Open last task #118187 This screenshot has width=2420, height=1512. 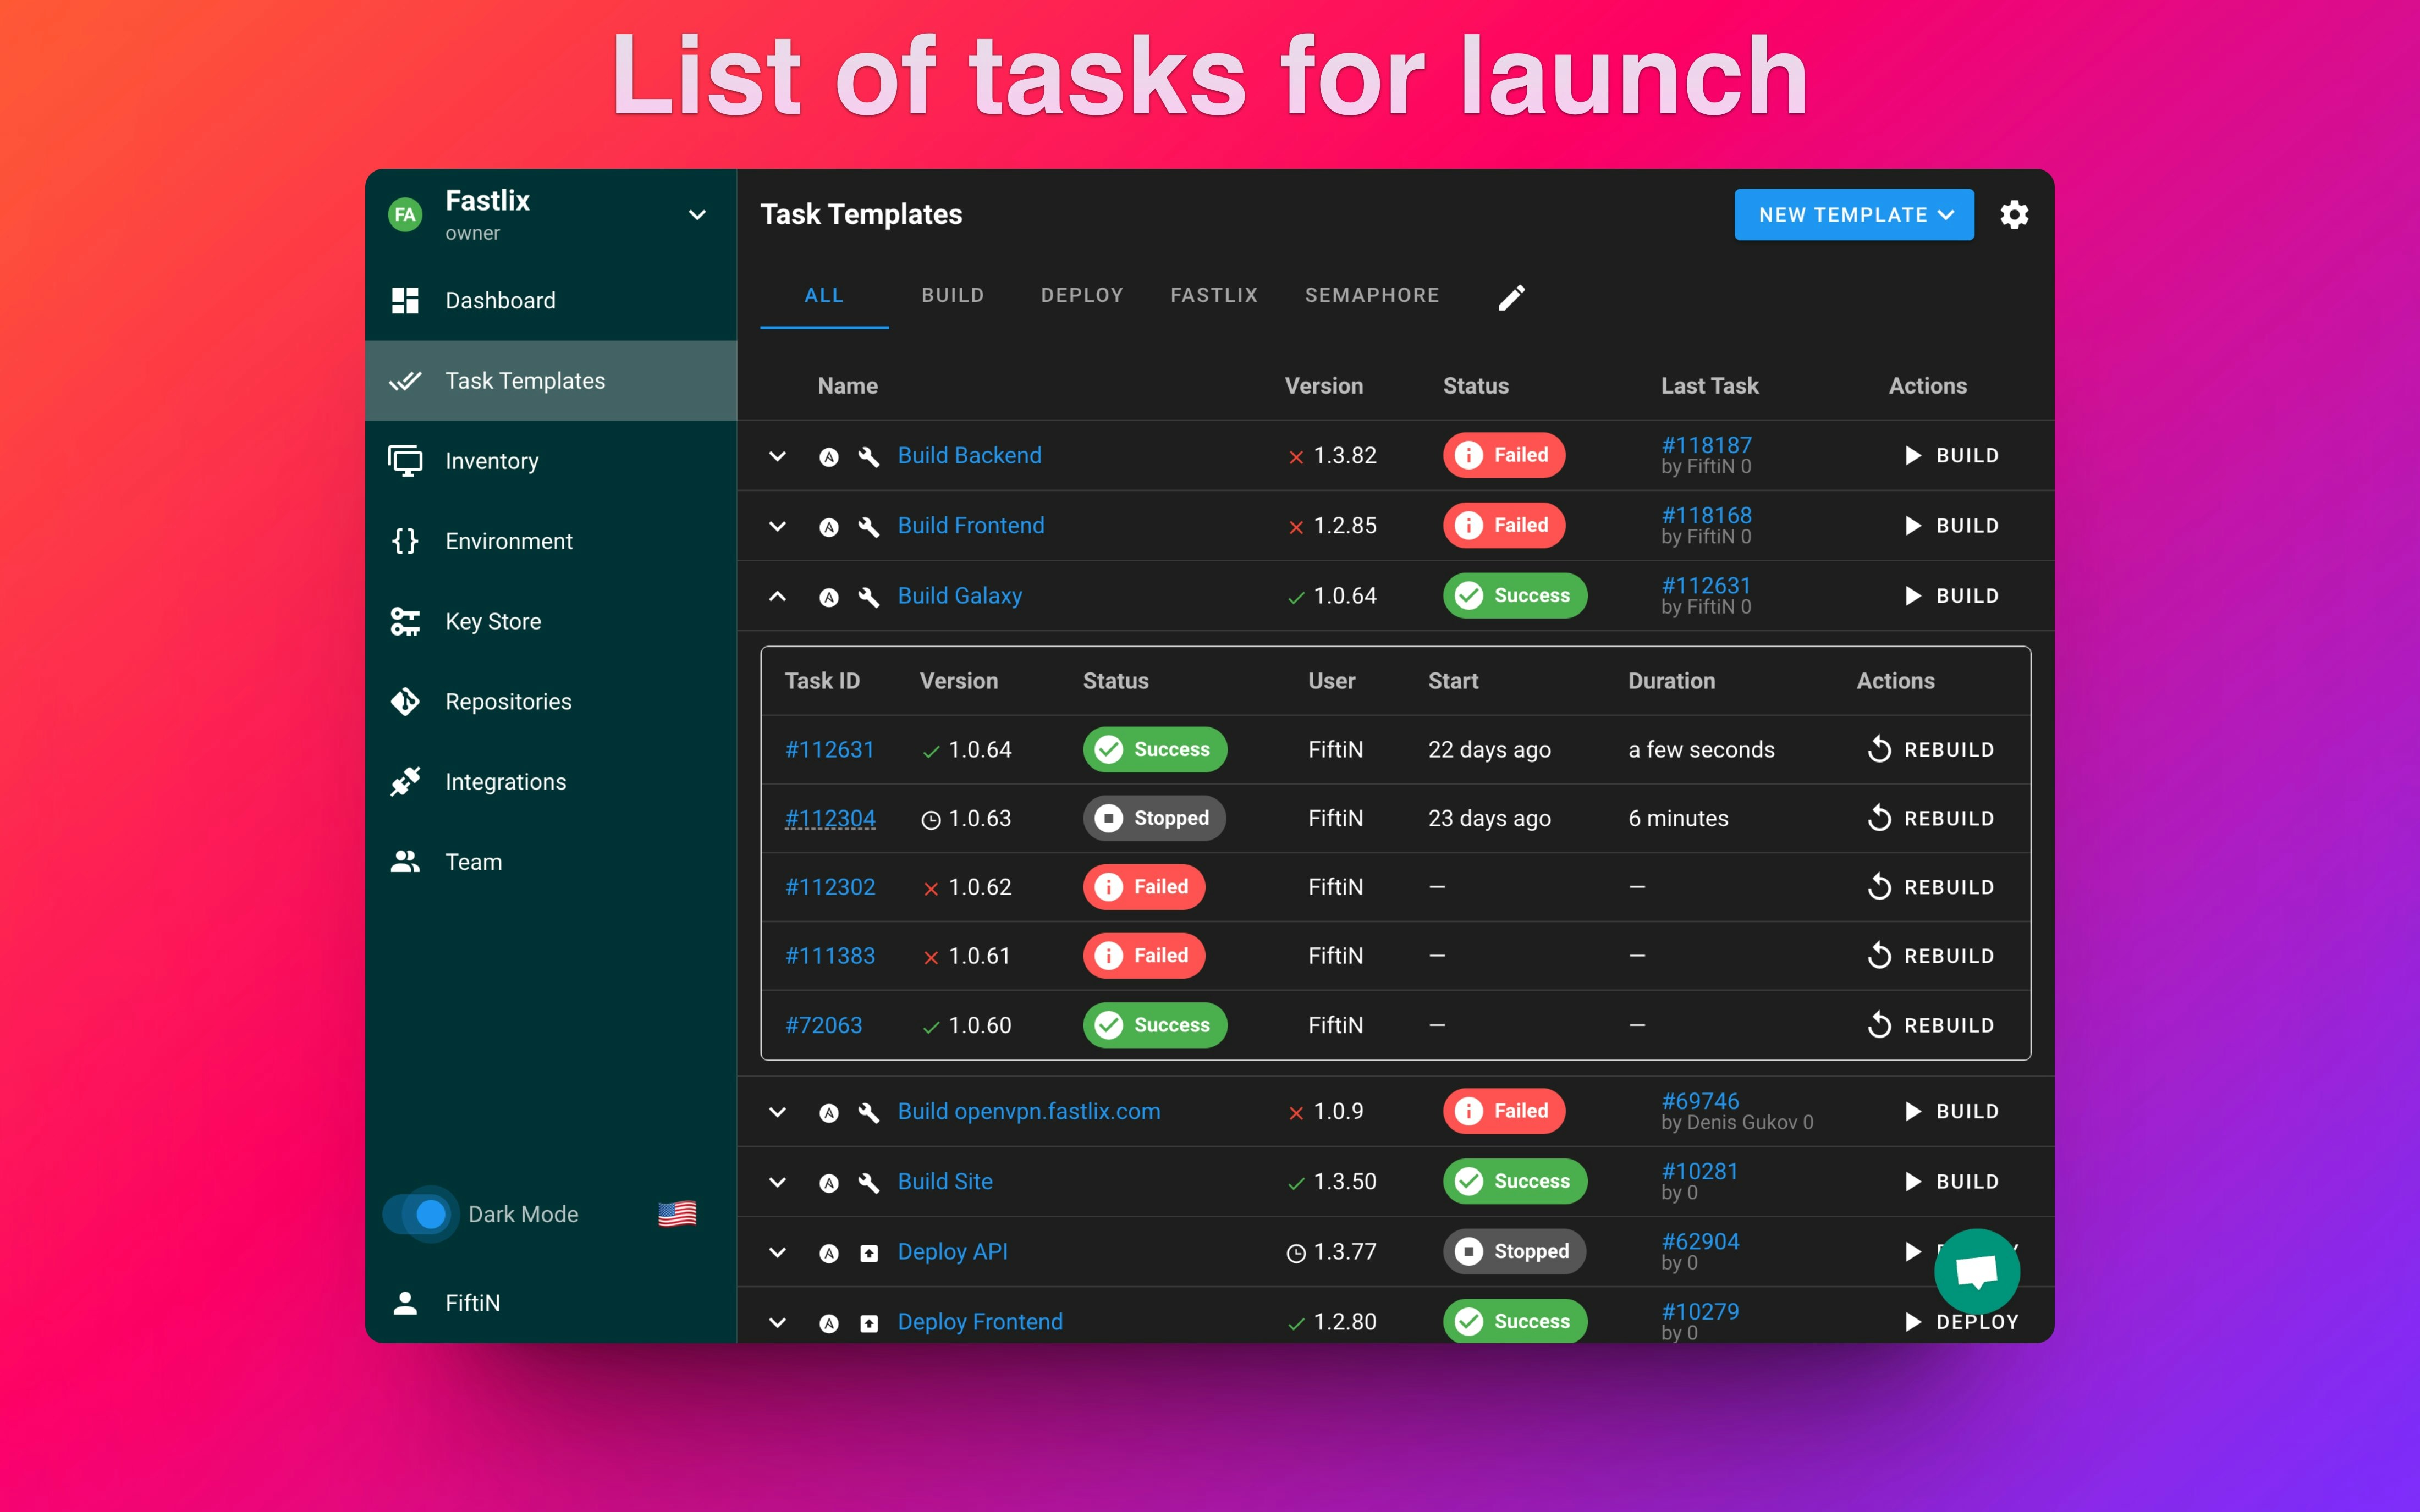click(1706, 445)
